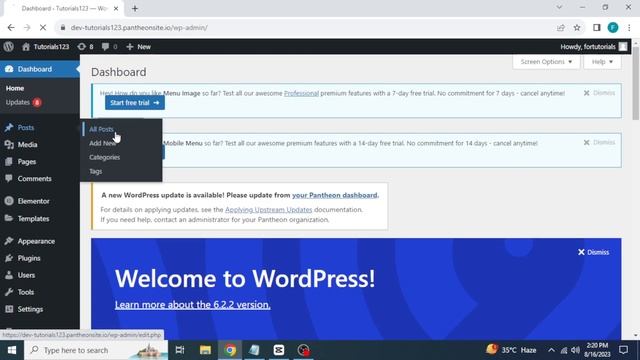This screenshot has width=640, height=360.
Task: Dismiss the Welcome to WordPress panel
Action: 593,252
